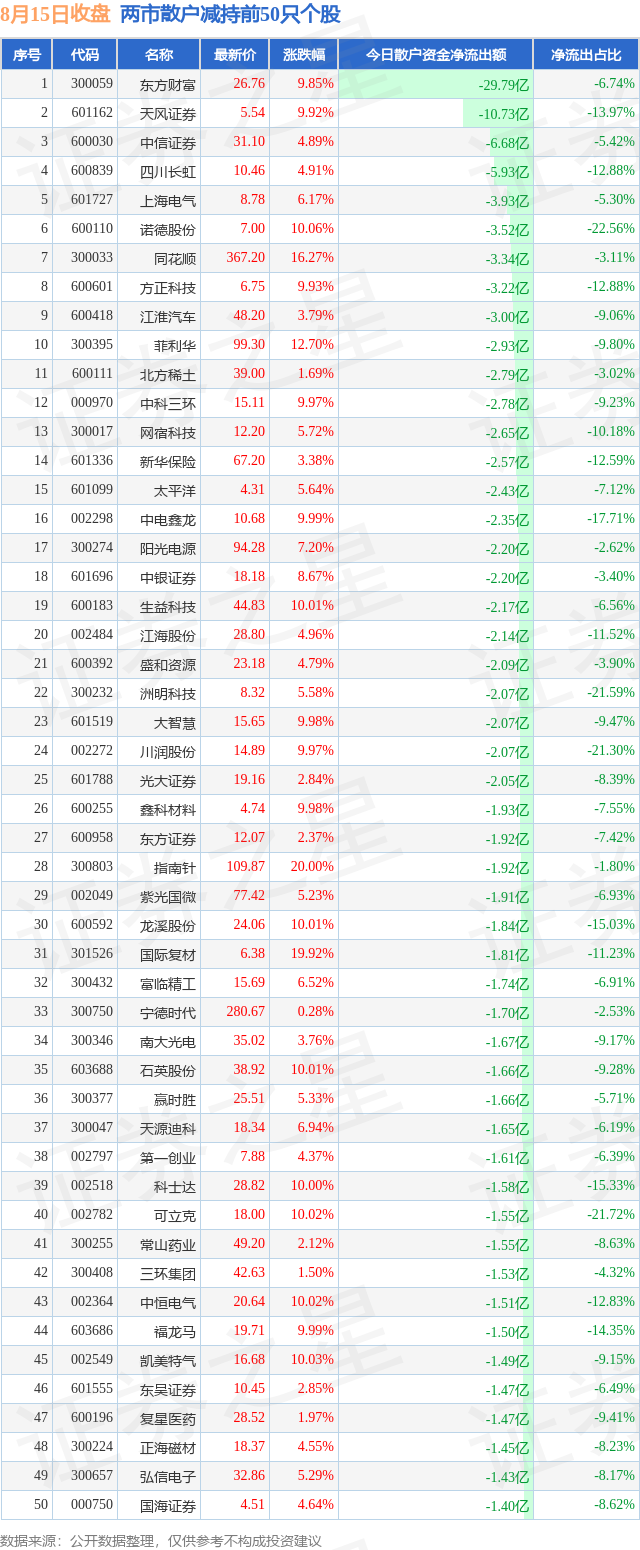Select 上海电气 latest price 8.78
The width and height of the screenshot is (640, 1550).
coord(251,200)
